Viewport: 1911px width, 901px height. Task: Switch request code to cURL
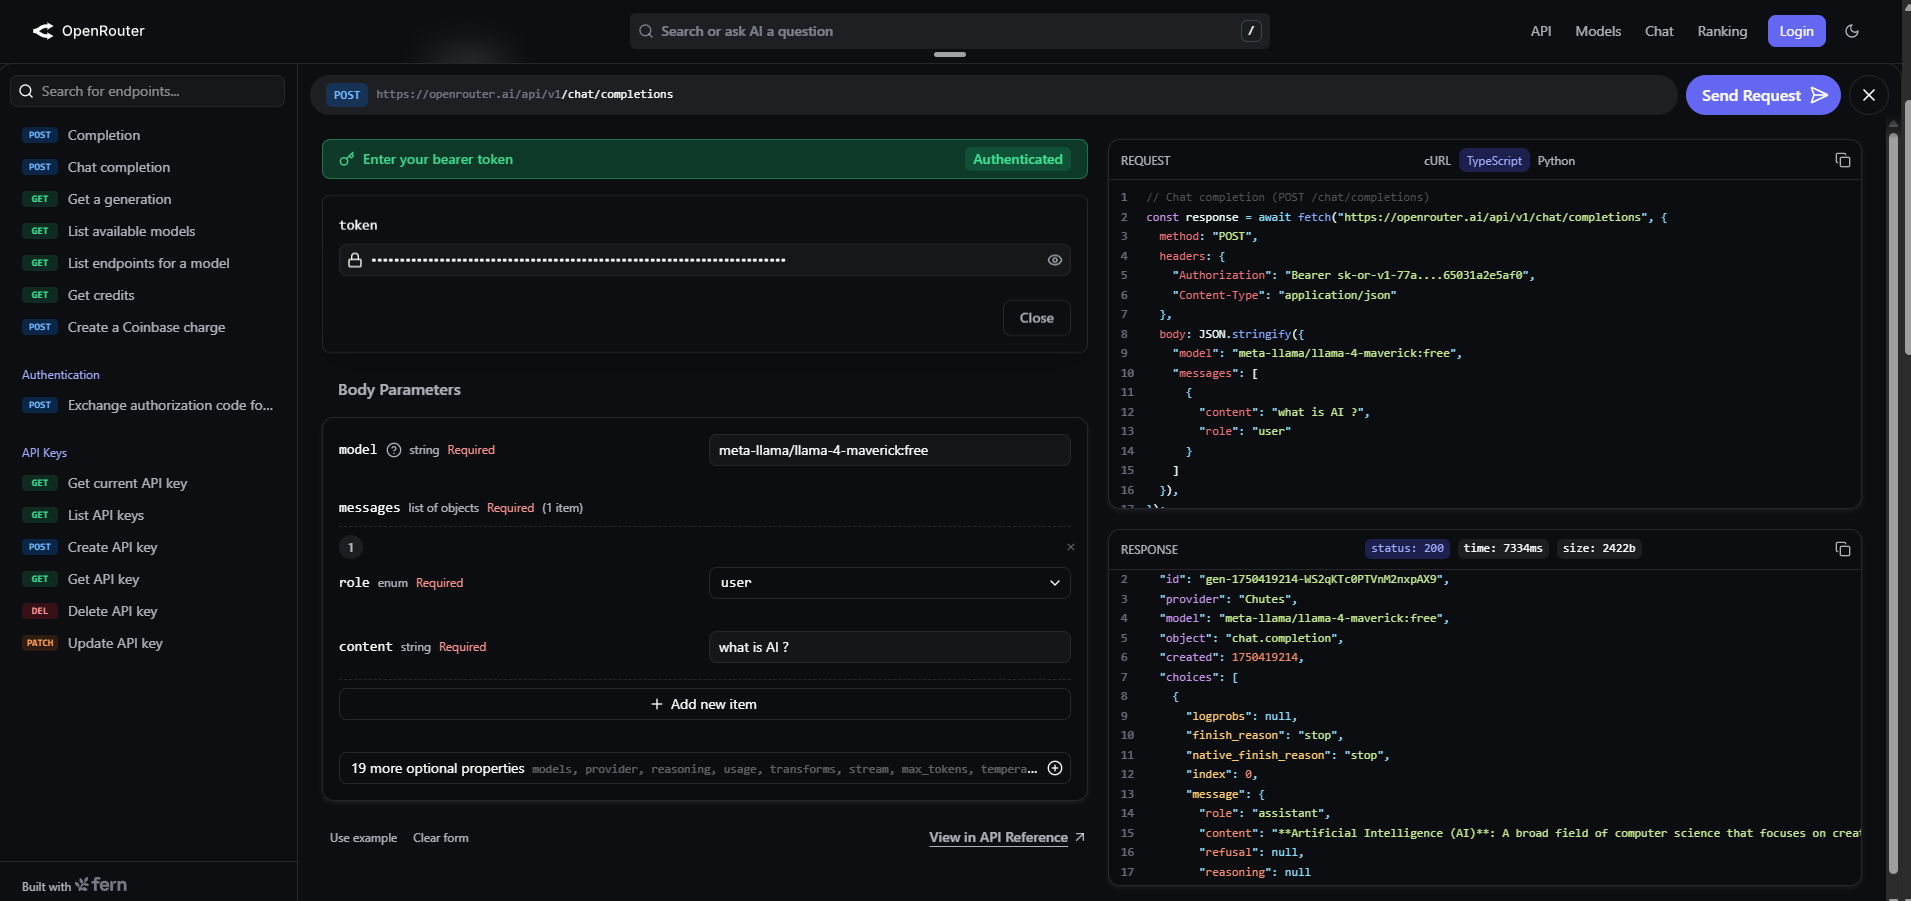click(1437, 161)
